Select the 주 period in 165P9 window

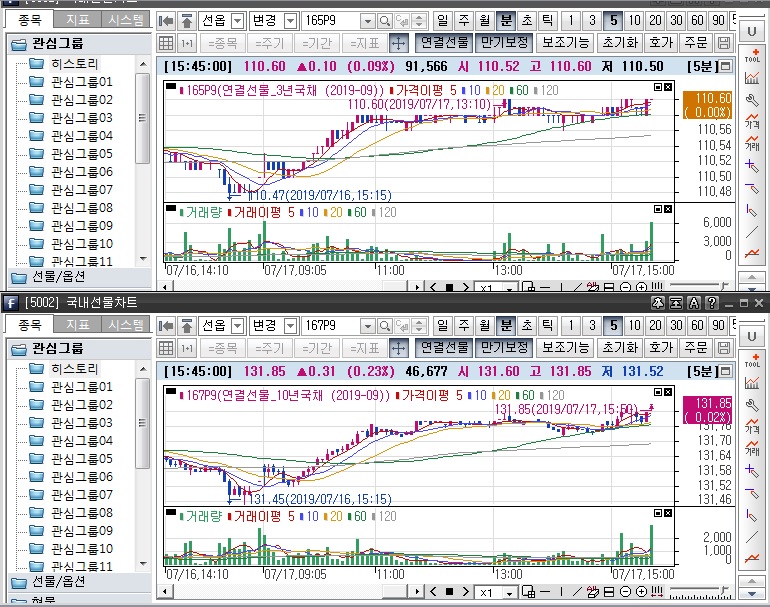point(464,21)
